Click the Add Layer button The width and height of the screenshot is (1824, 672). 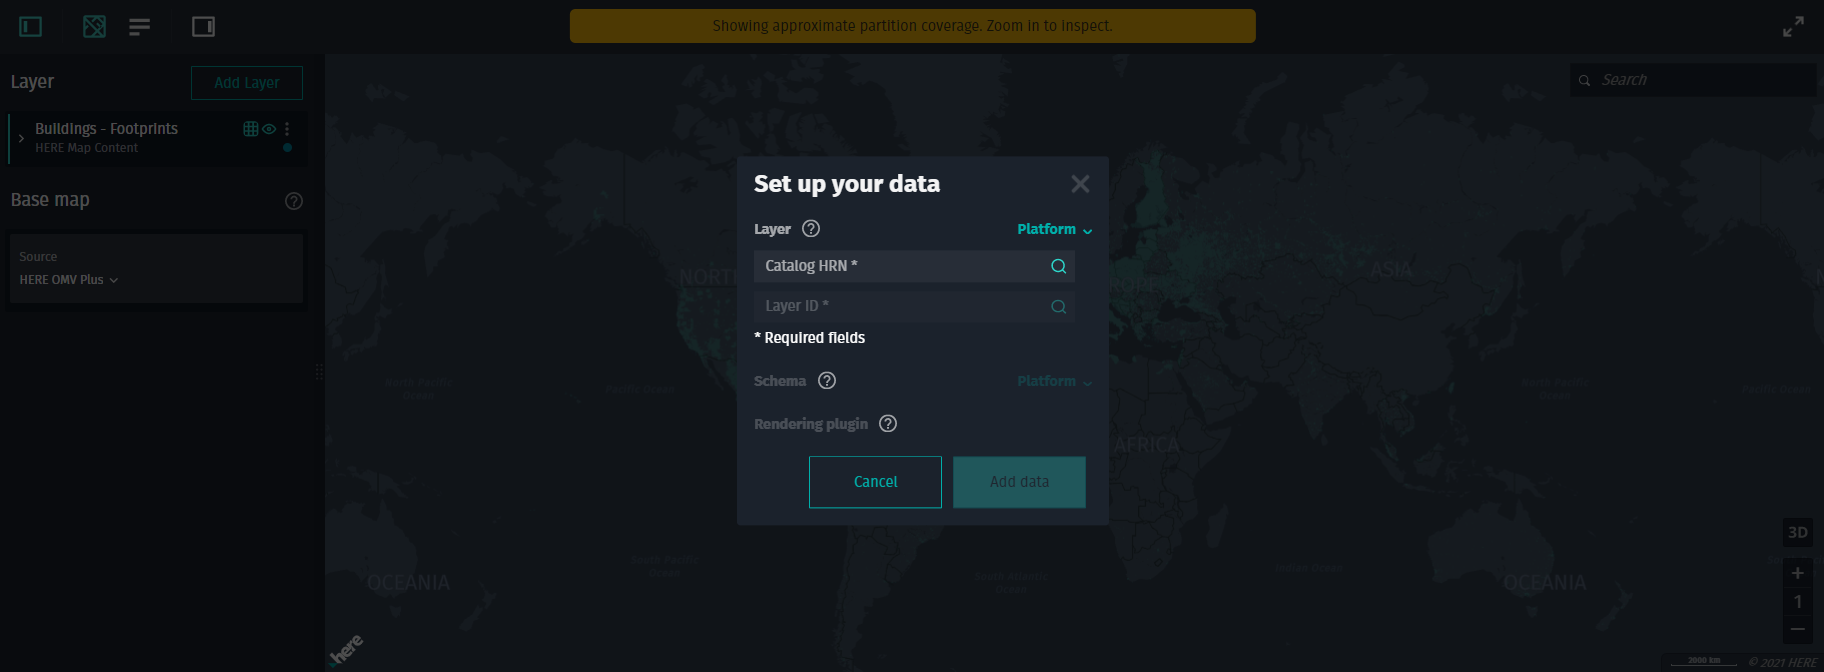(247, 83)
